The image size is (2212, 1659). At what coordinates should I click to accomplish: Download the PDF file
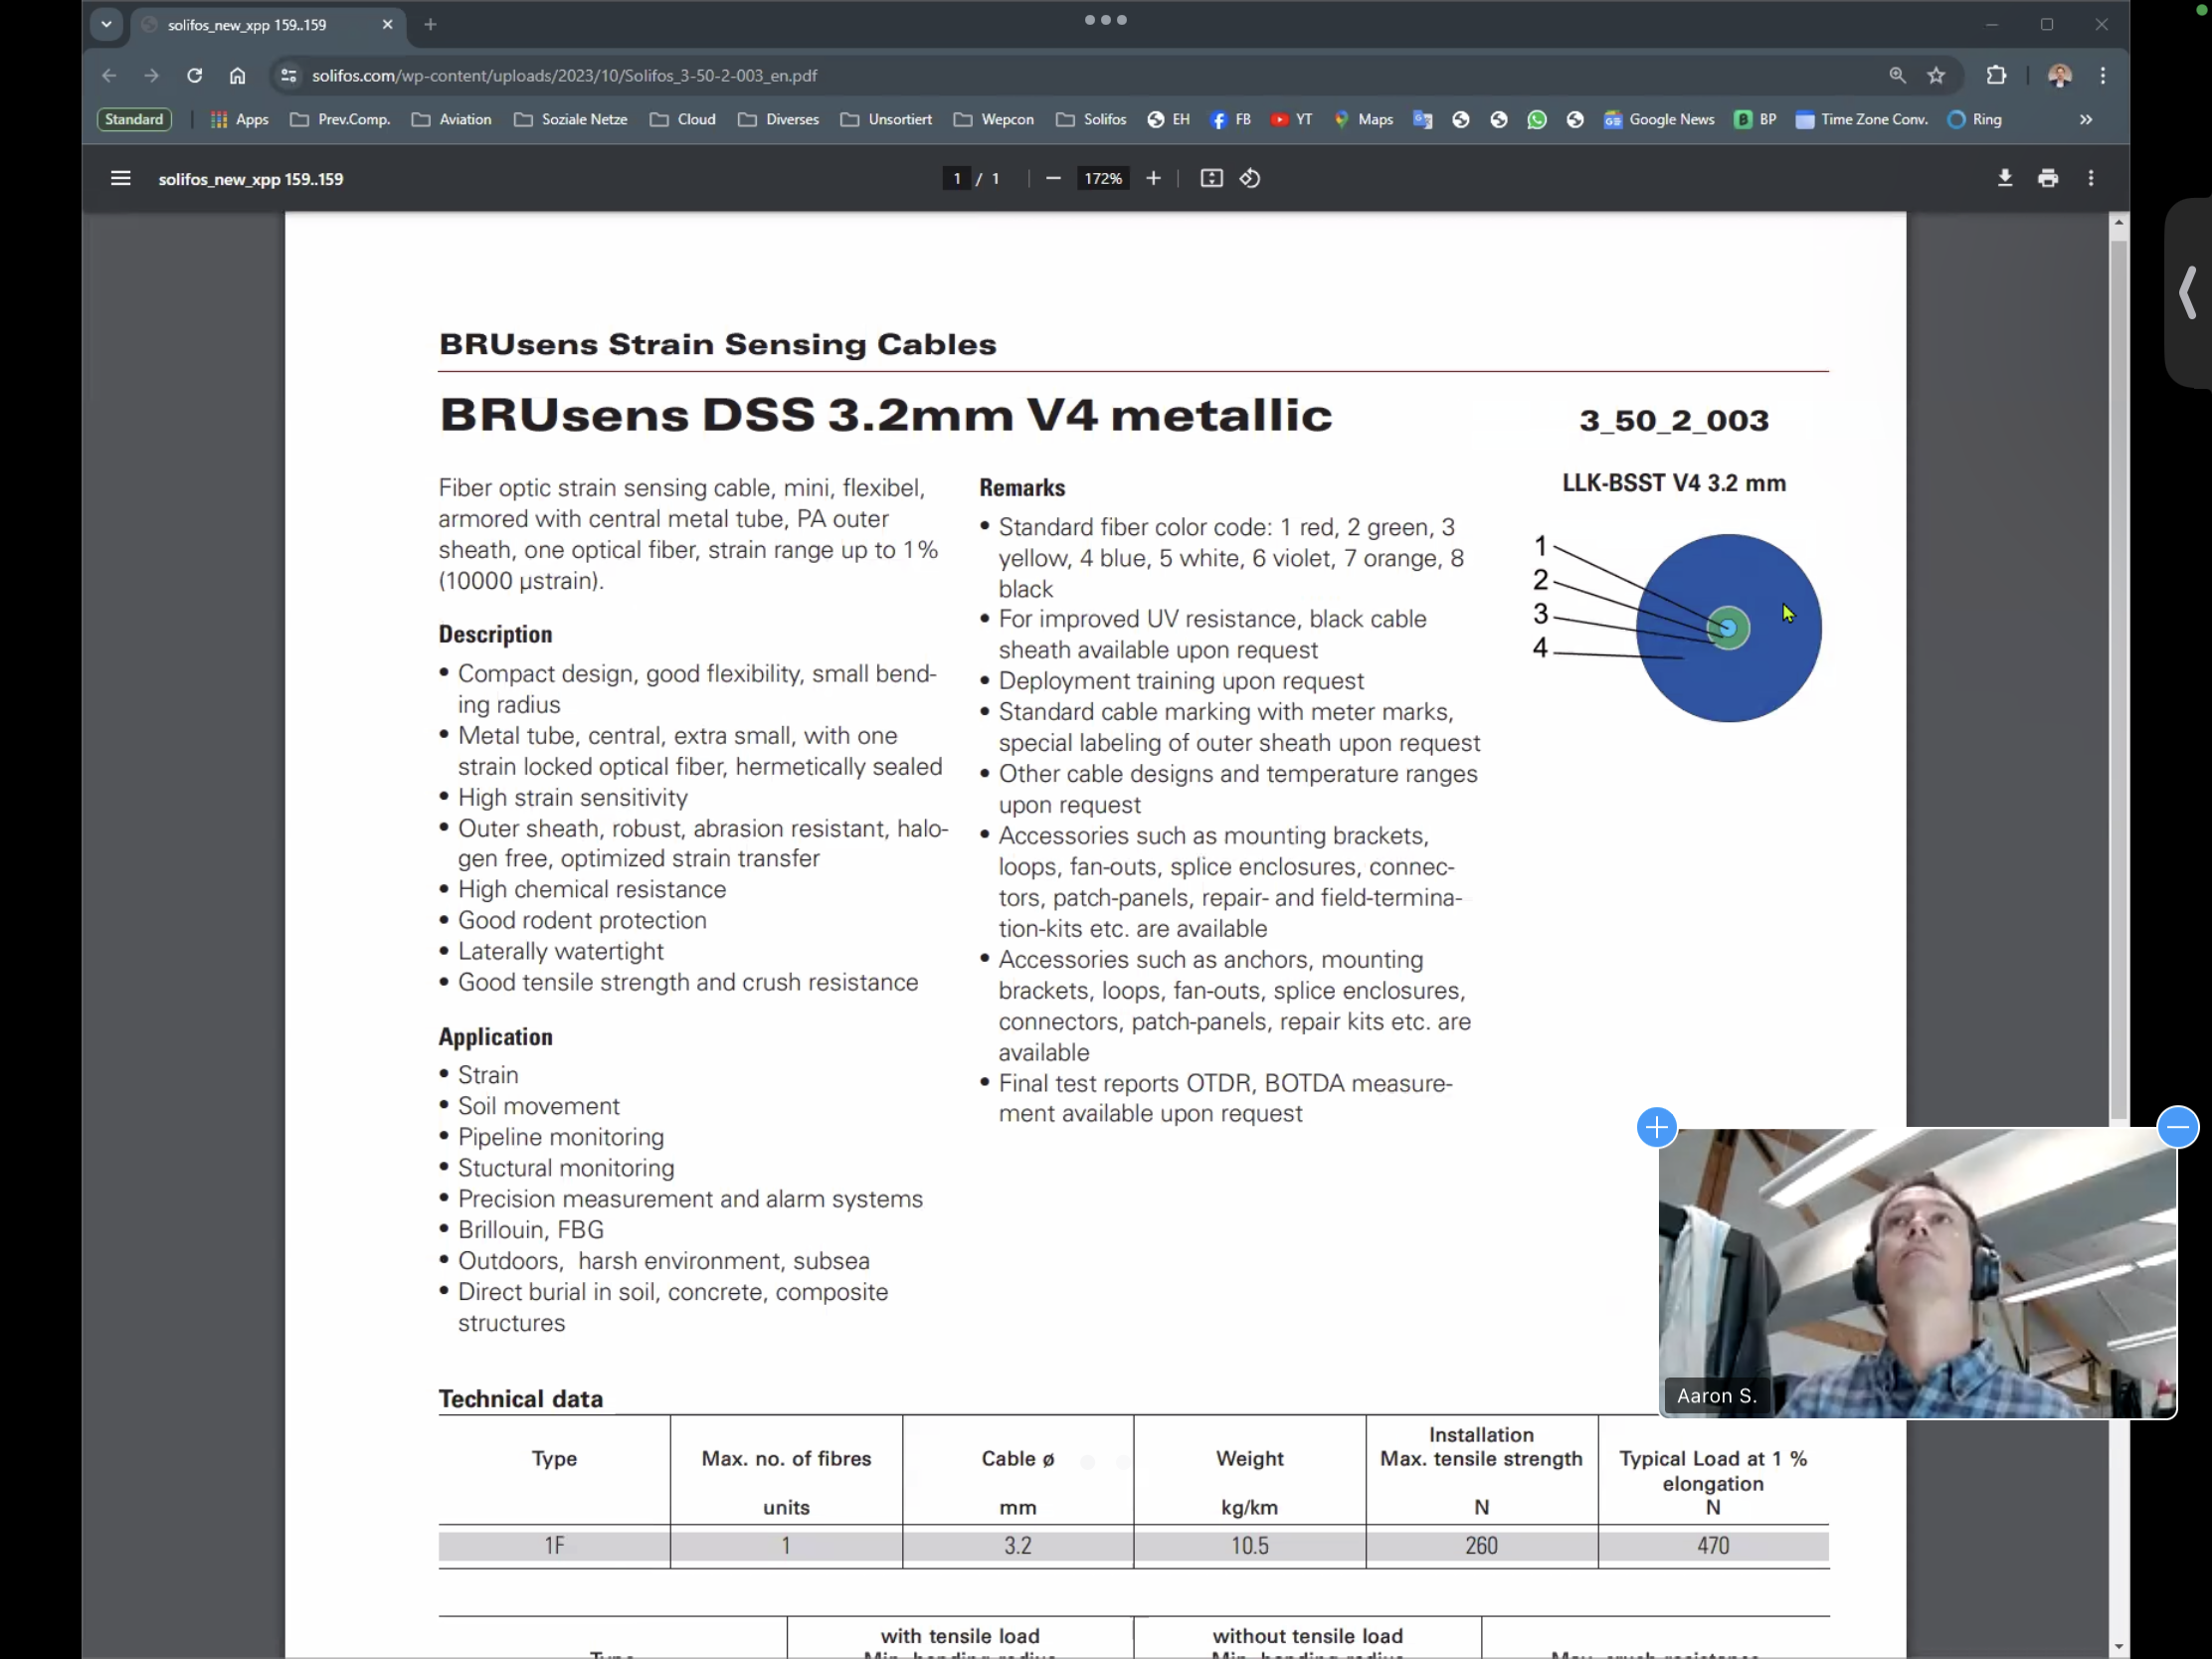tap(2005, 179)
